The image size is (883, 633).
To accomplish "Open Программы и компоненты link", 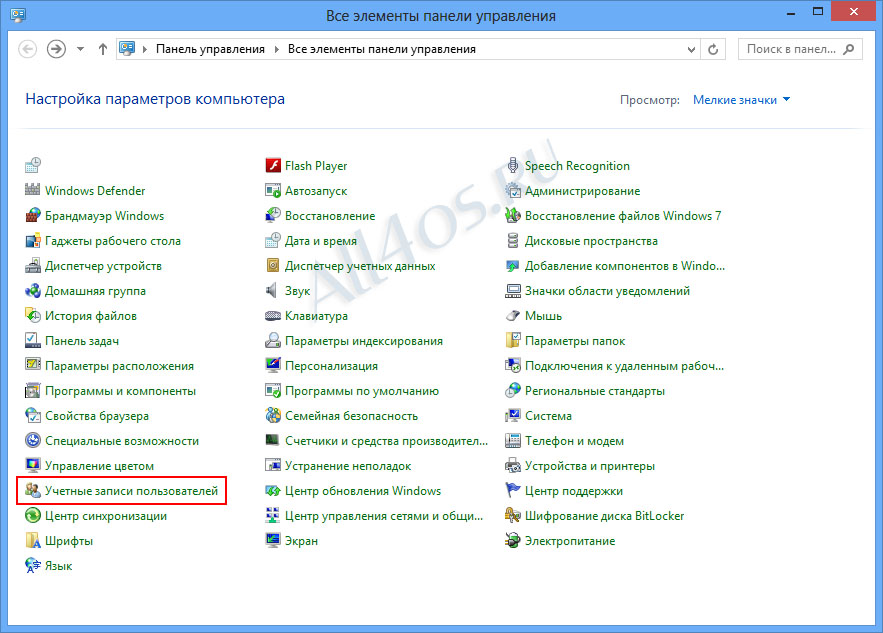I will tap(121, 391).
